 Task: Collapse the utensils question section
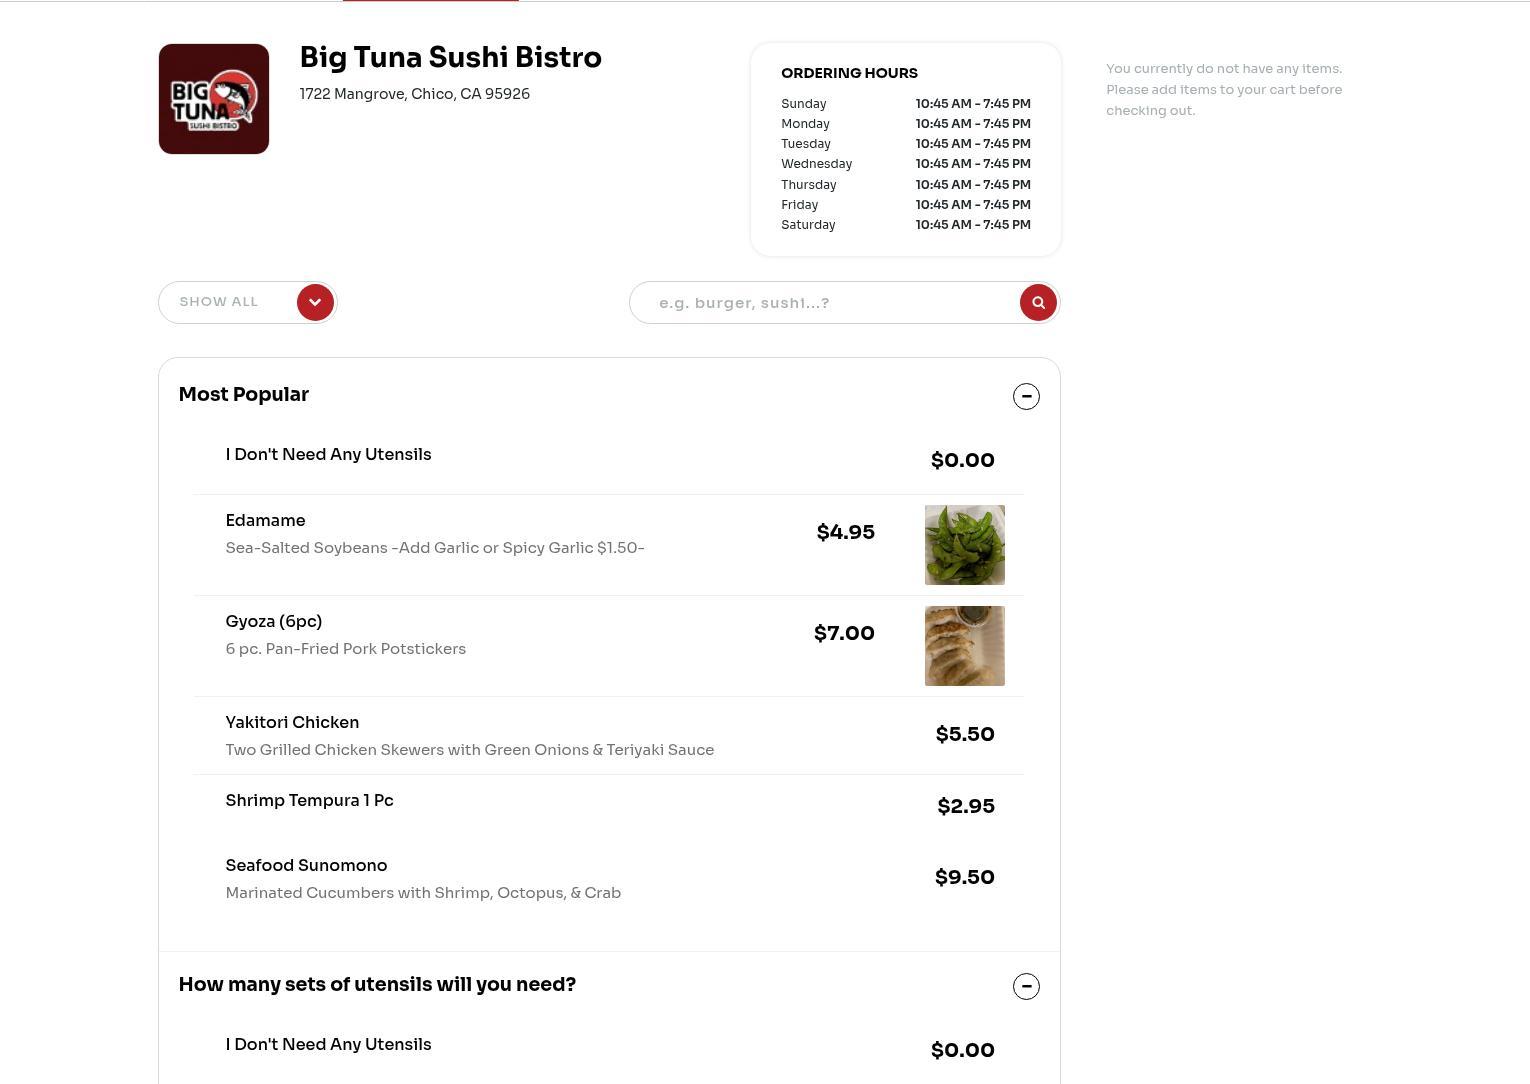[1026, 986]
